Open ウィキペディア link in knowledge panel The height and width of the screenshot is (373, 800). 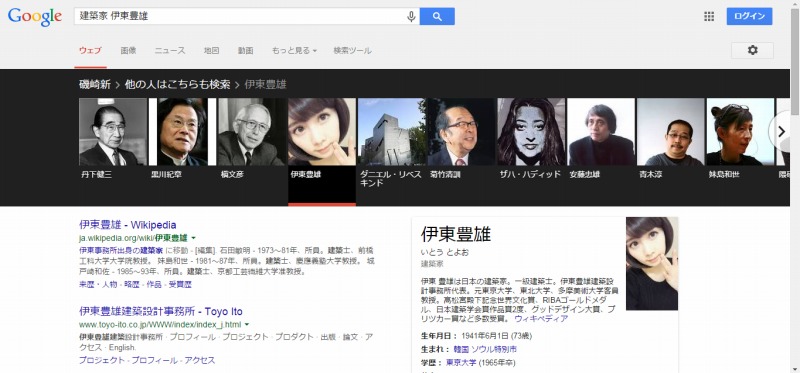[541, 318]
